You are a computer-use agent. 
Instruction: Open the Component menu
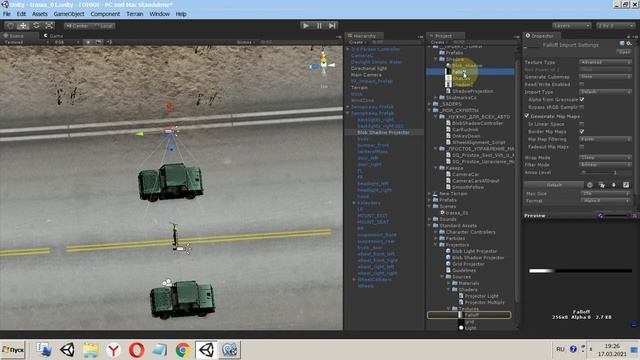coord(105,14)
